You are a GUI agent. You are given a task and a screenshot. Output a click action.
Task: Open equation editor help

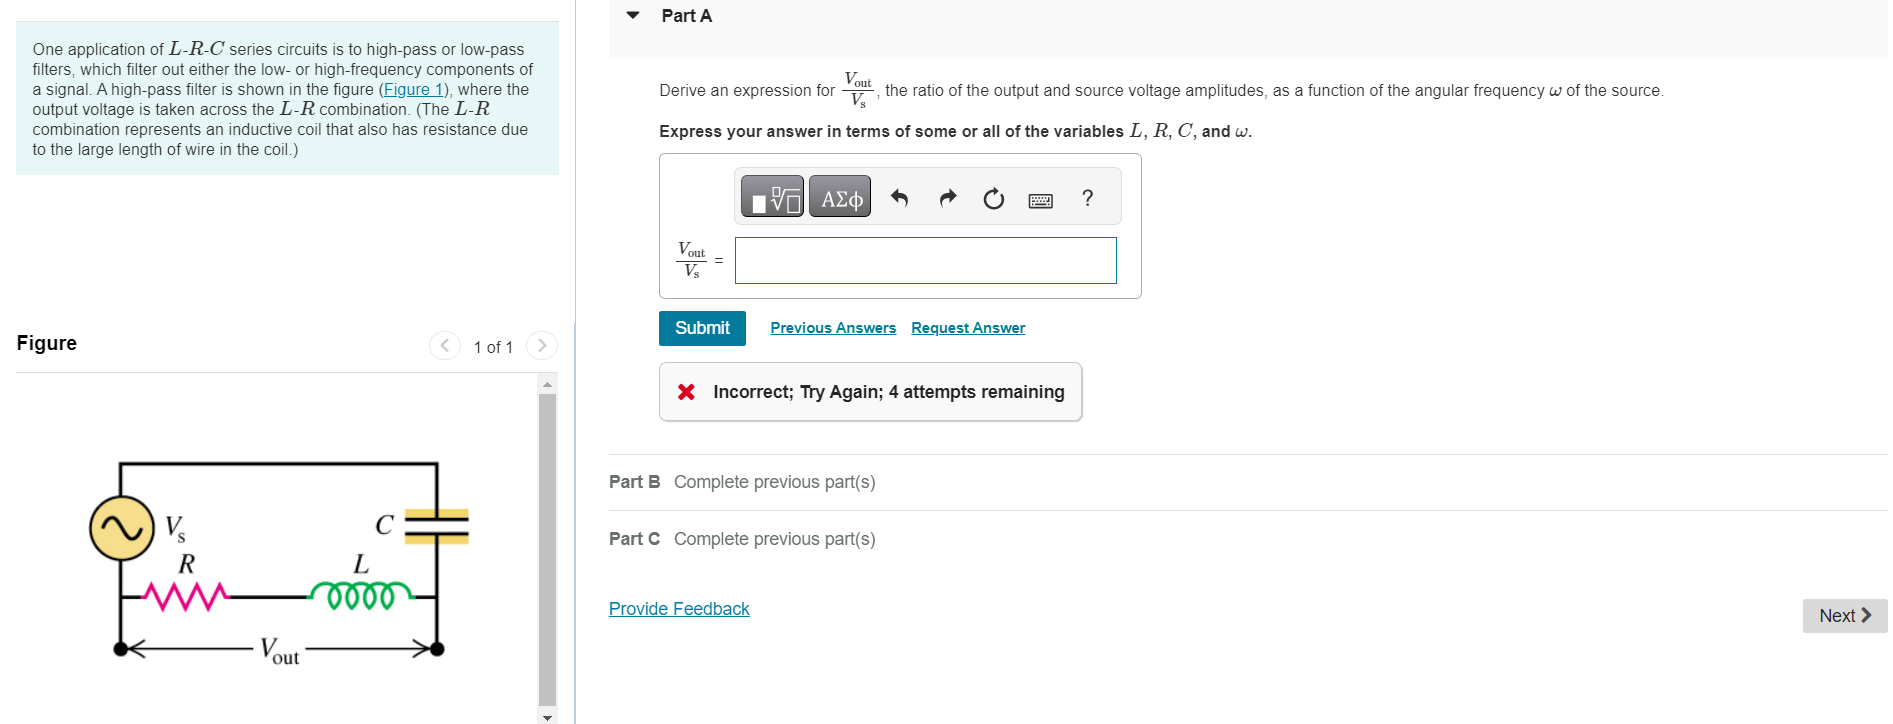(x=1087, y=199)
